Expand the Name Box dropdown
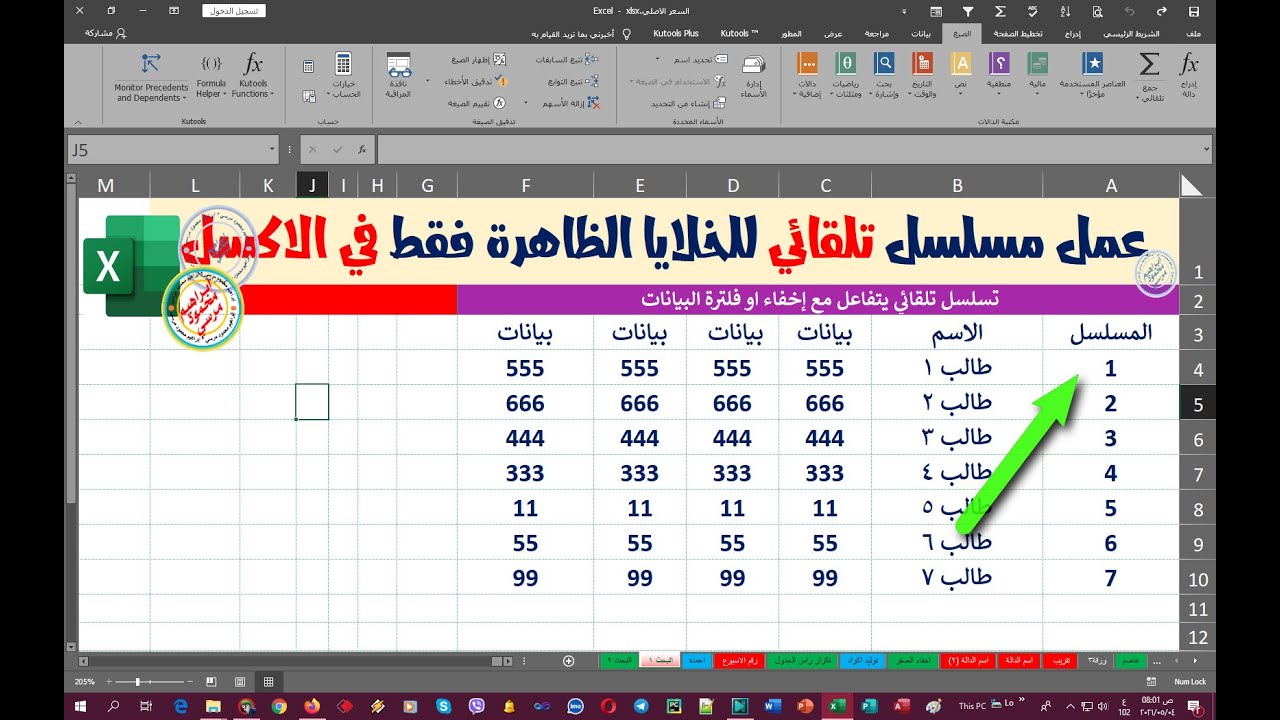The height and width of the screenshot is (720, 1280). click(273, 150)
